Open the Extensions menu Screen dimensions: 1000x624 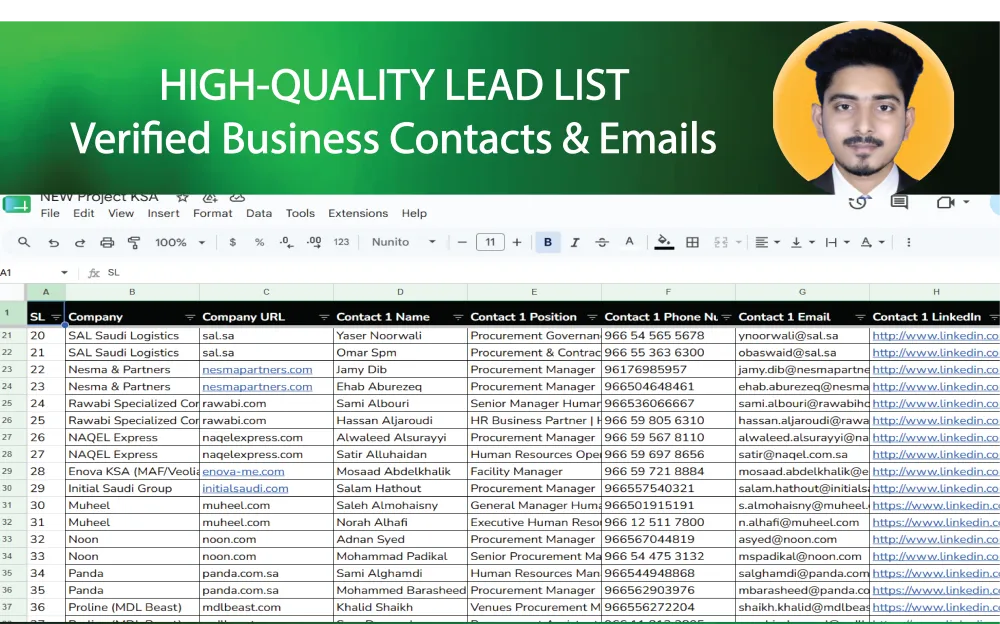coord(358,213)
